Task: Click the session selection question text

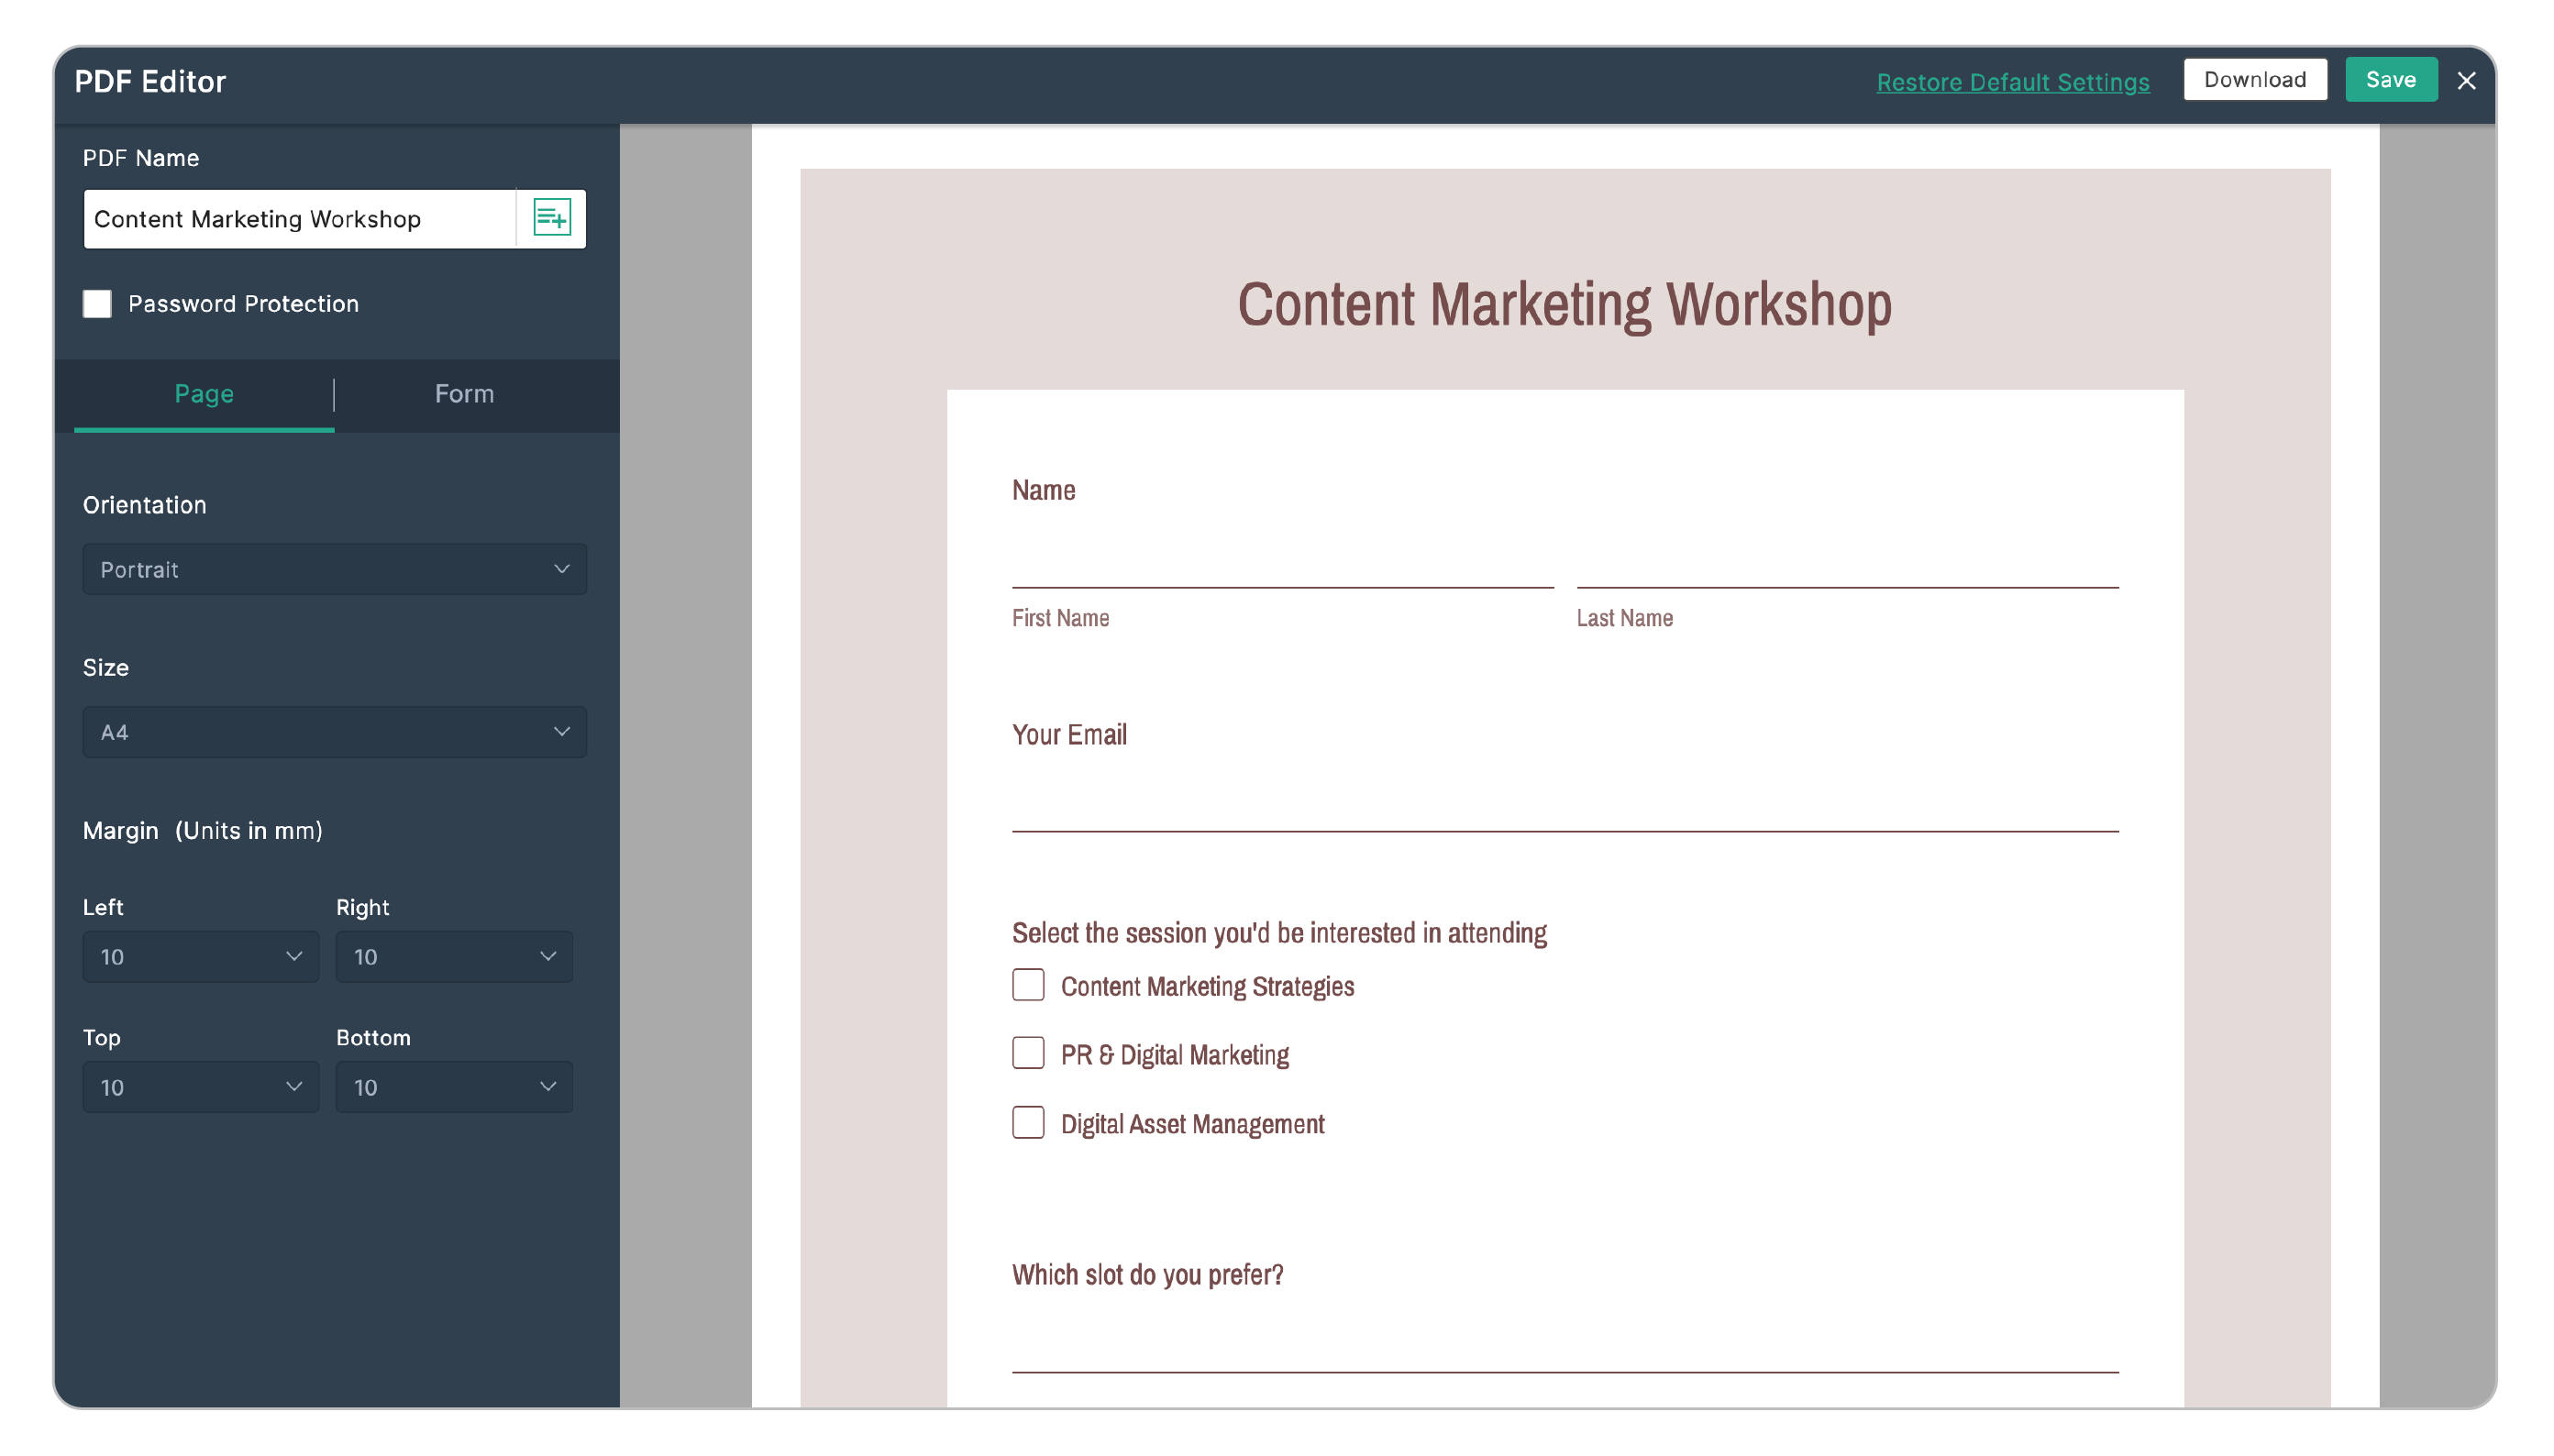Action: (1279, 933)
